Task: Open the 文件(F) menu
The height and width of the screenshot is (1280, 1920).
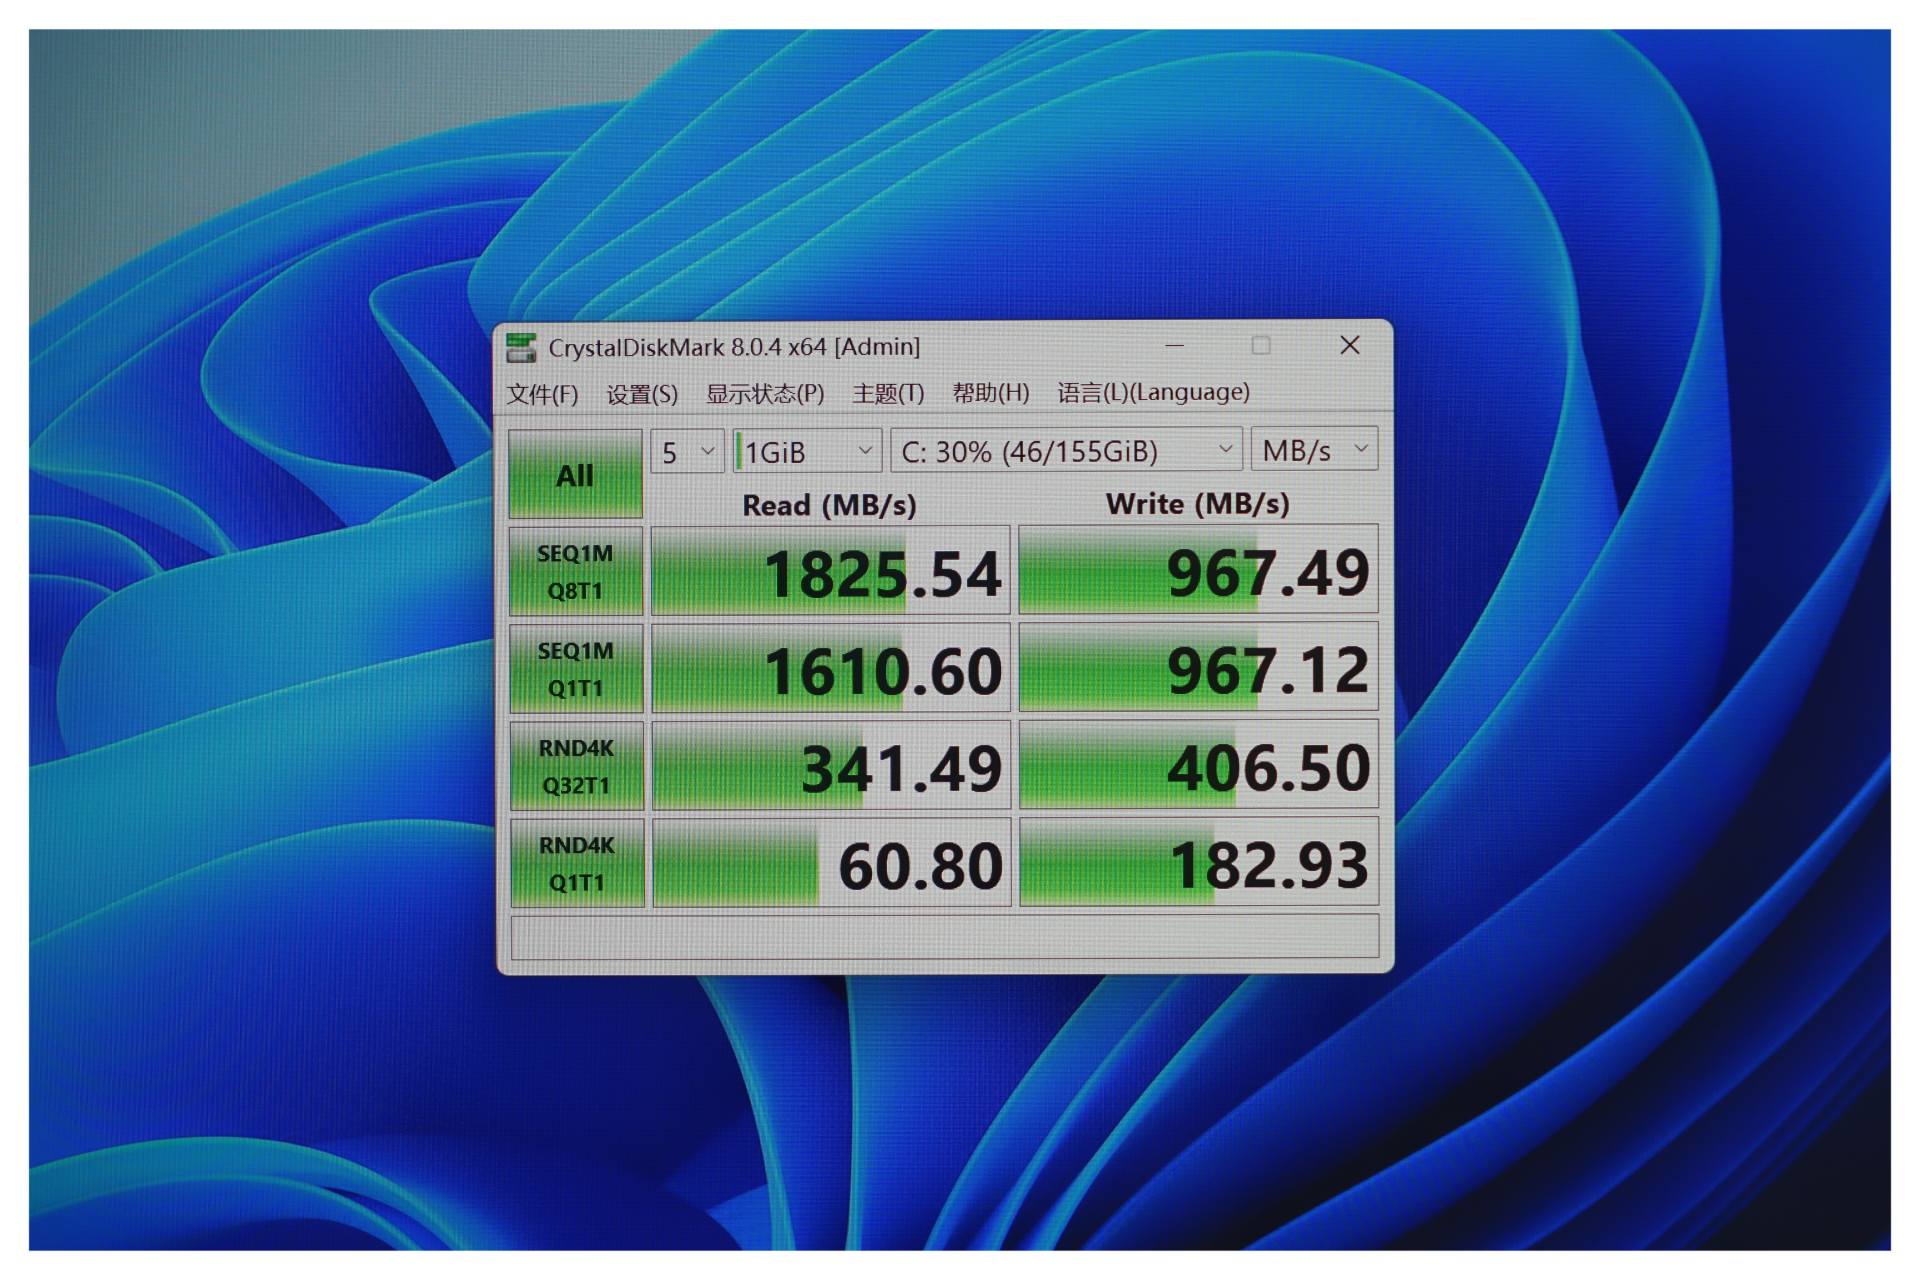Action: pos(542,393)
